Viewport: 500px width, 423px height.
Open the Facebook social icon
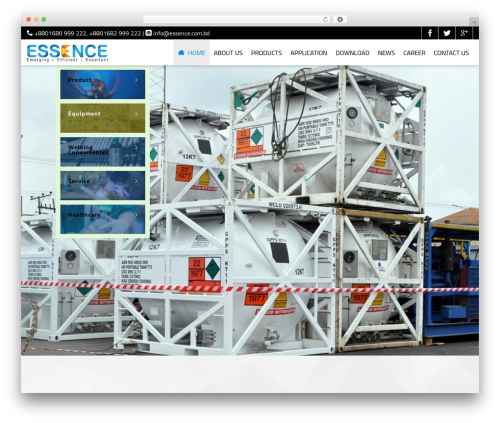pyautogui.click(x=430, y=33)
